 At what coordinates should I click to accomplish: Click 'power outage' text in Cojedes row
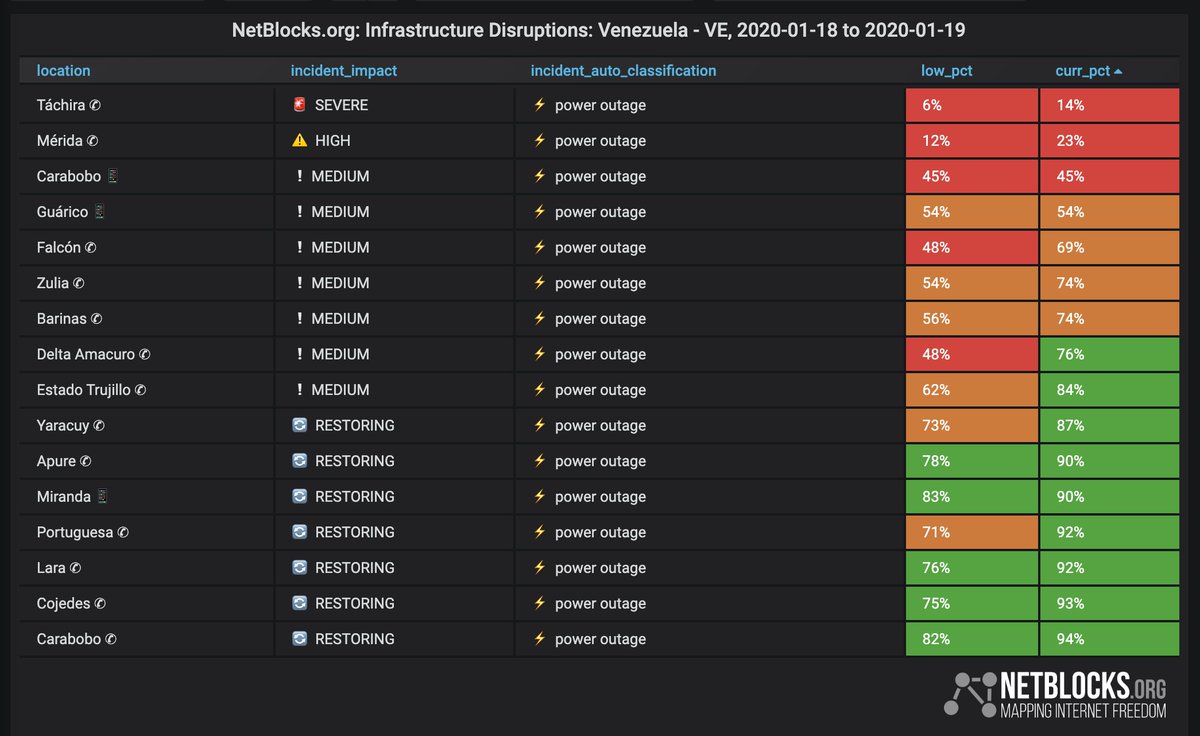click(x=600, y=603)
